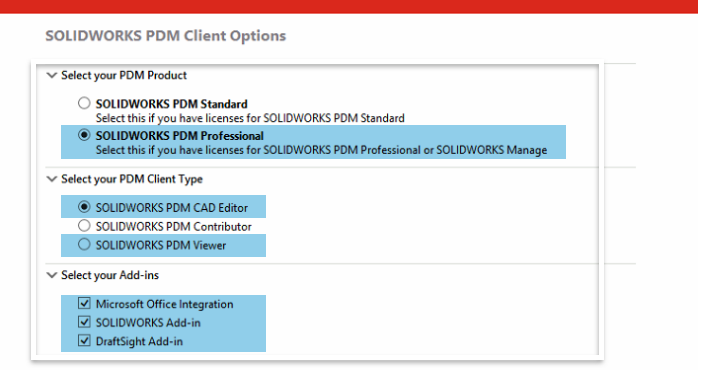Select the SOLIDWORKS PDM Standard radio button
The image size is (723, 370).
tap(84, 103)
